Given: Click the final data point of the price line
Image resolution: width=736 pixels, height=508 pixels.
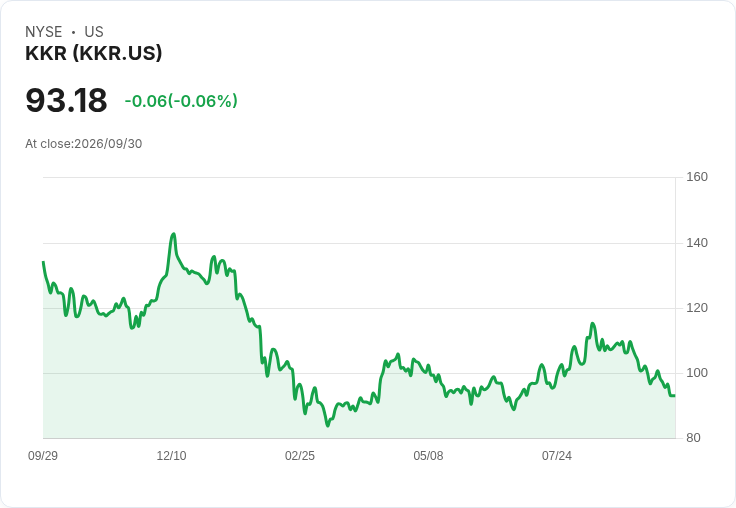Looking at the screenshot, I should (675, 396).
